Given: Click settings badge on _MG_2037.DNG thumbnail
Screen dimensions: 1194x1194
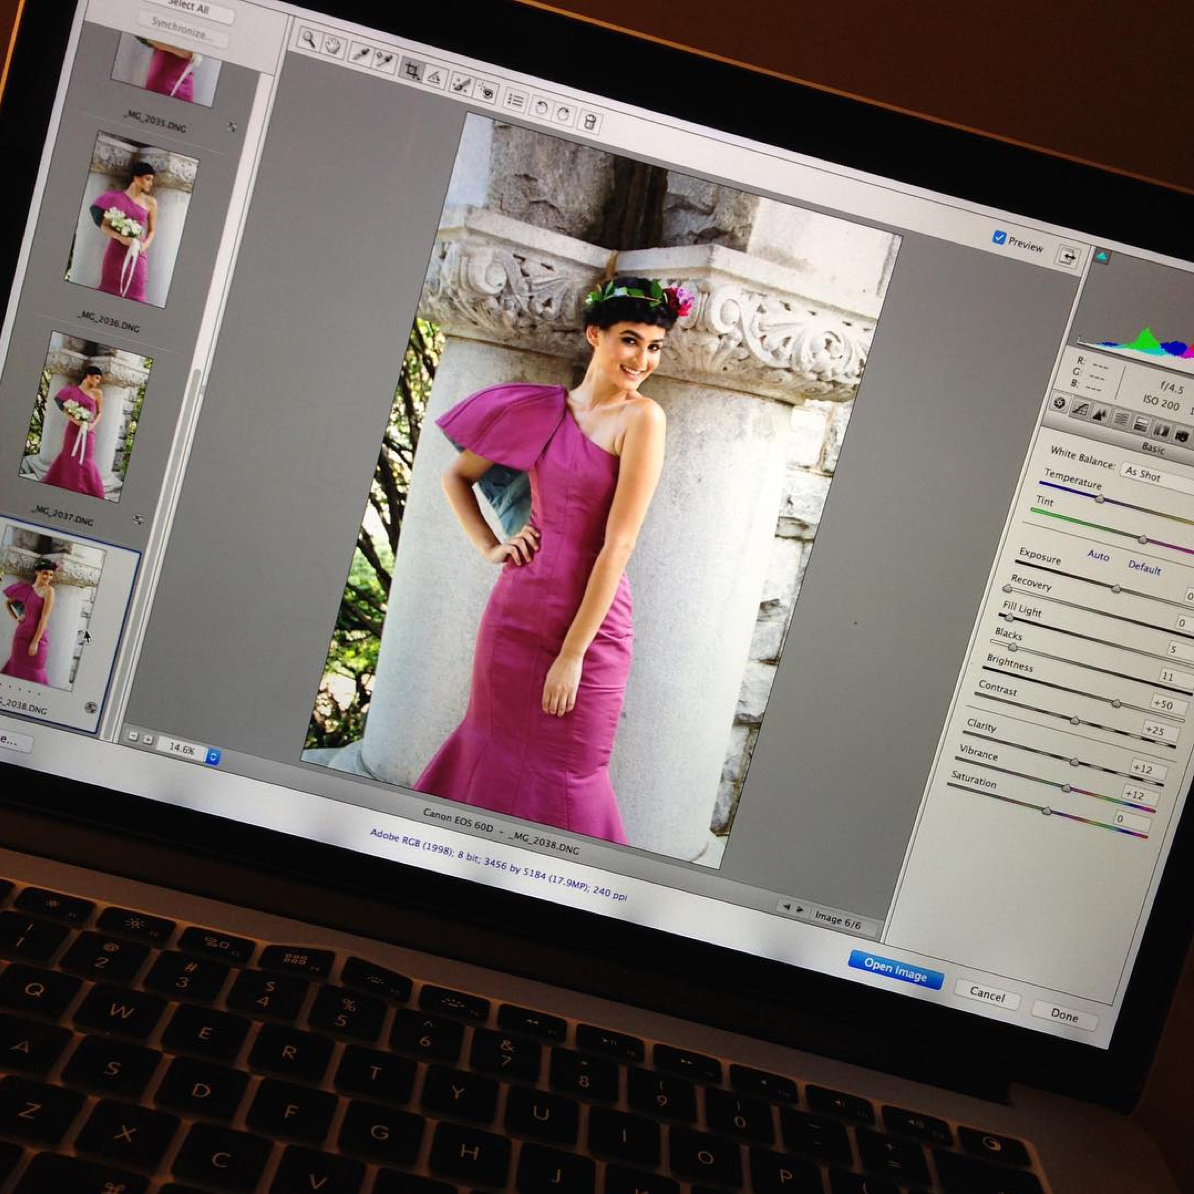Looking at the screenshot, I should (138, 519).
